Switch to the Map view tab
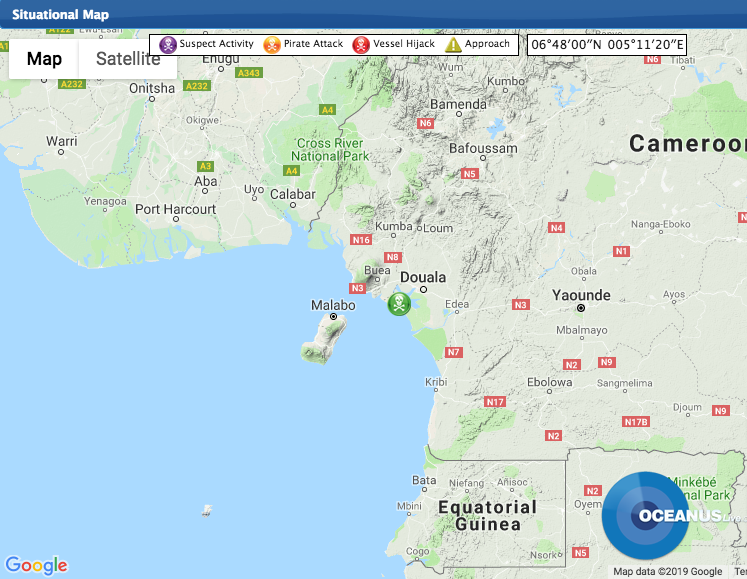 click(x=44, y=59)
